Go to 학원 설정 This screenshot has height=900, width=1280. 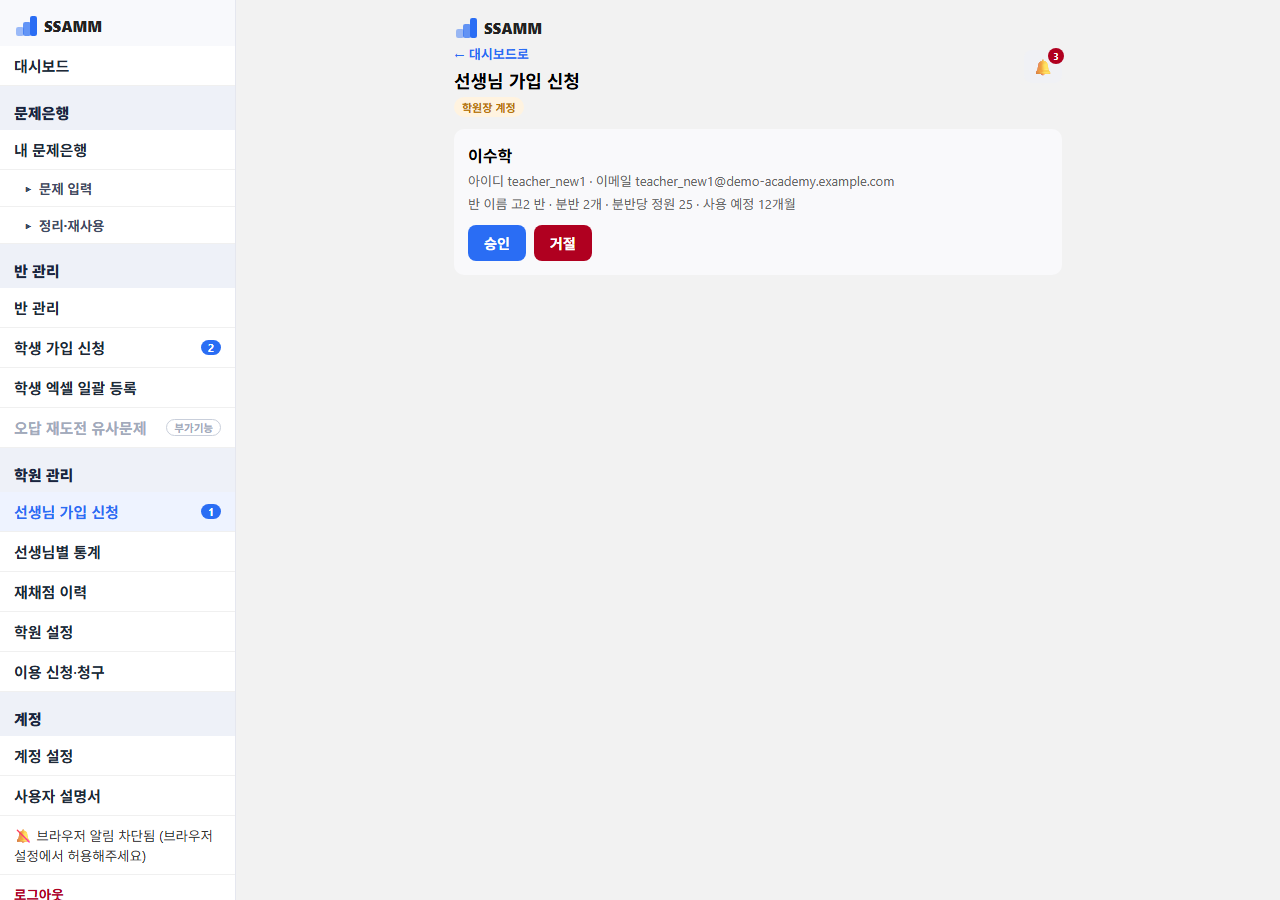117,632
